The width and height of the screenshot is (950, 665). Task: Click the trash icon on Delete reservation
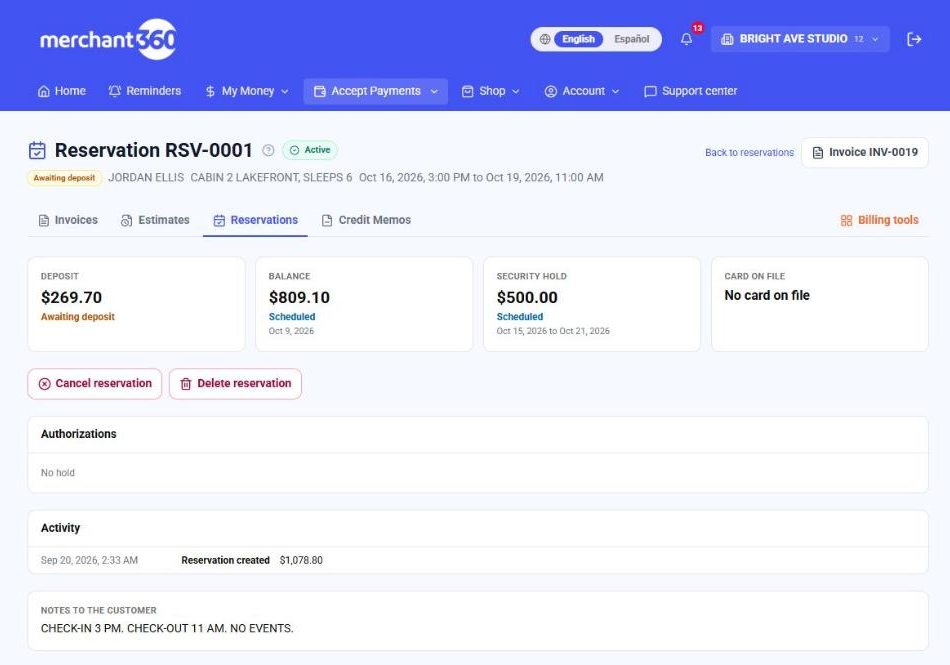[186, 384]
